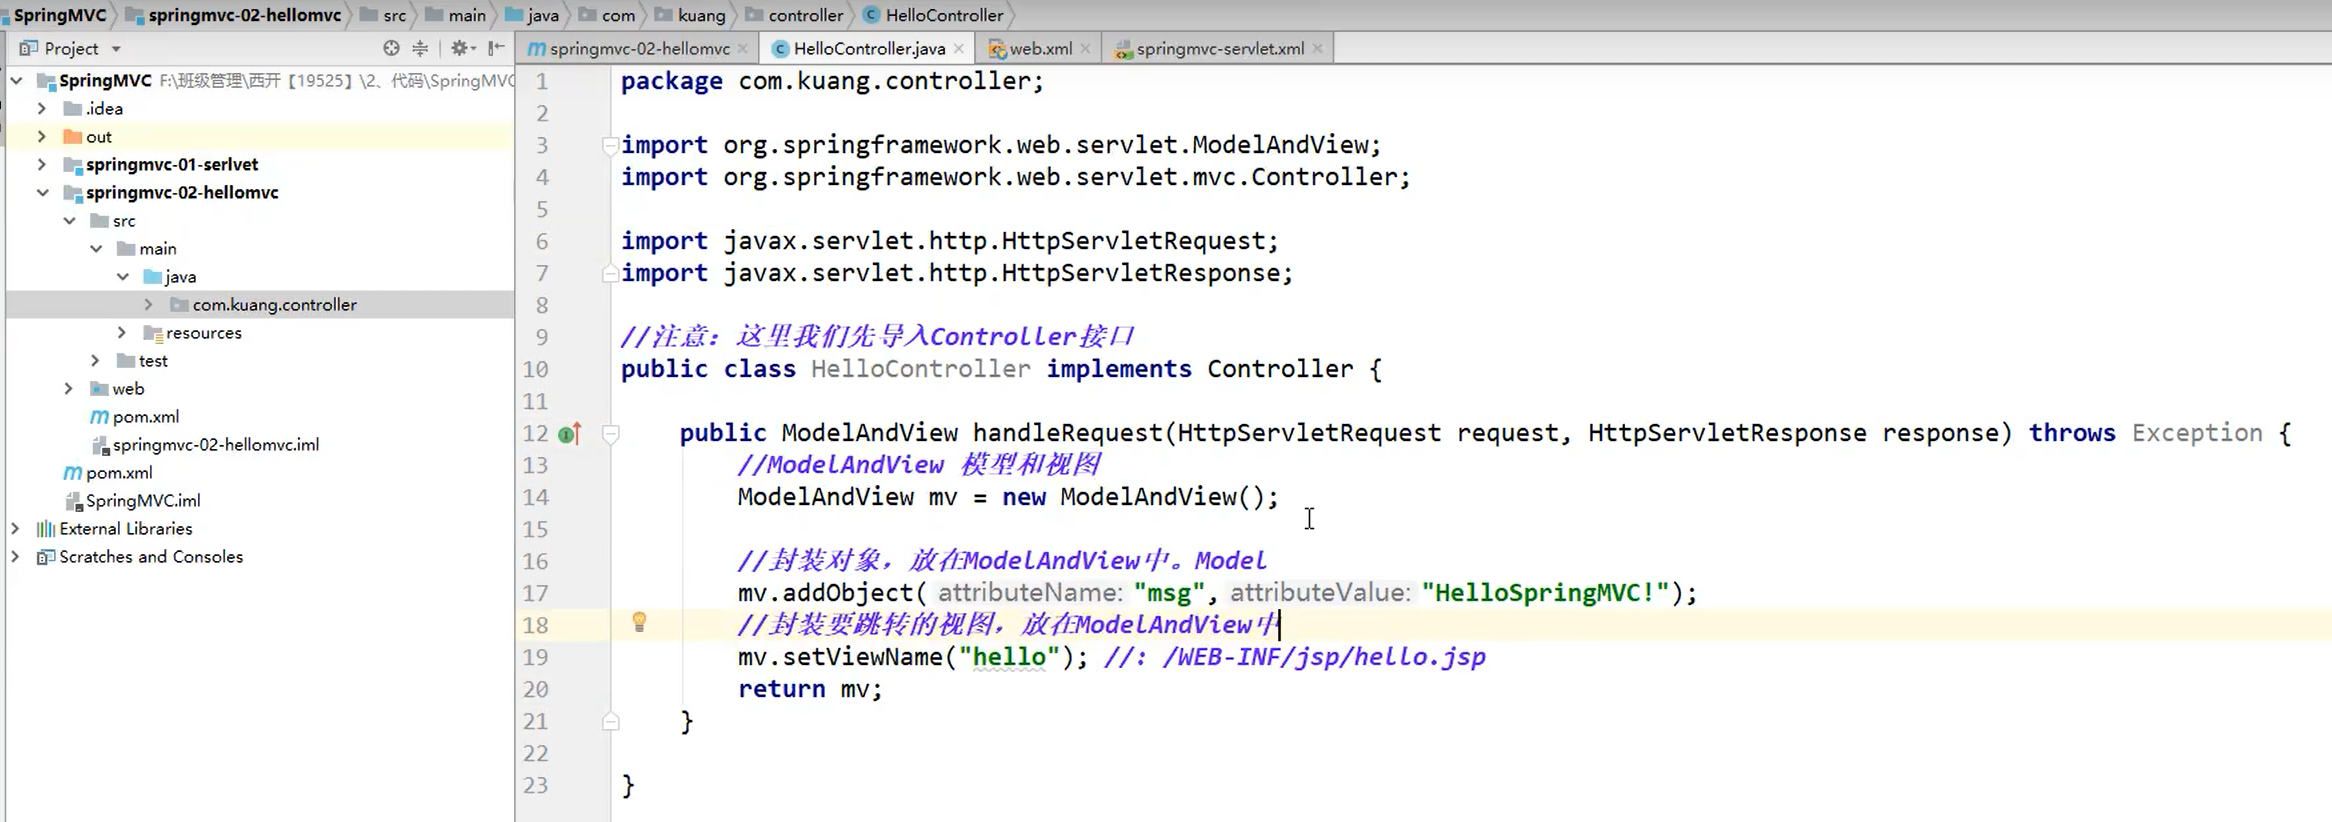This screenshot has height=822, width=2332.
Task: Close the web.xml tab
Action: (1085, 48)
